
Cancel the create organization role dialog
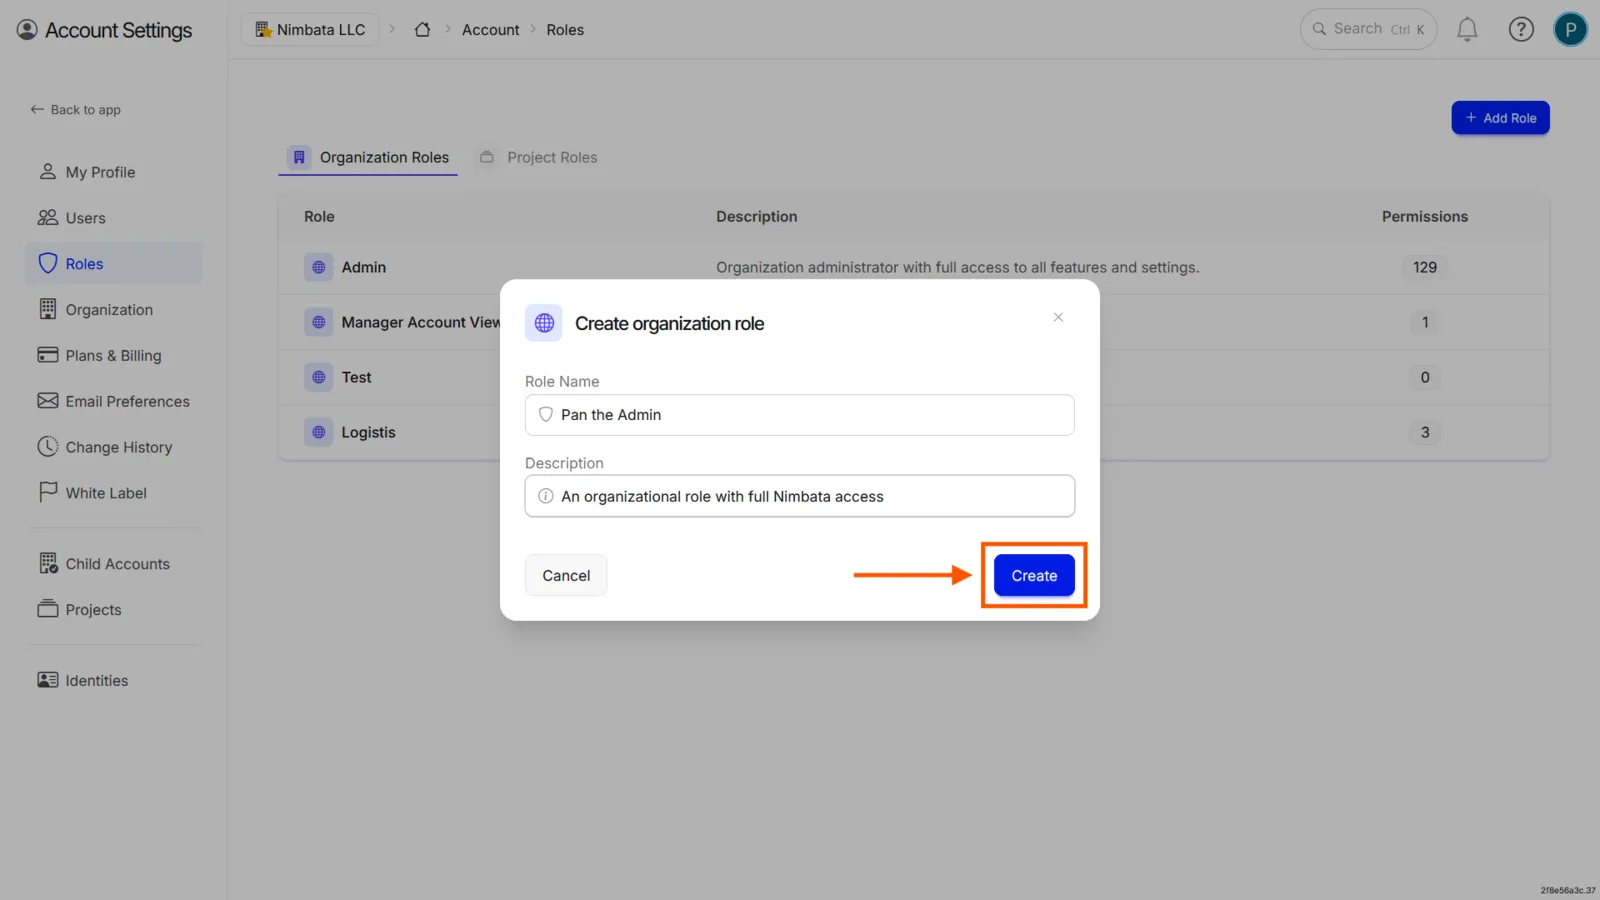[x=566, y=575]
